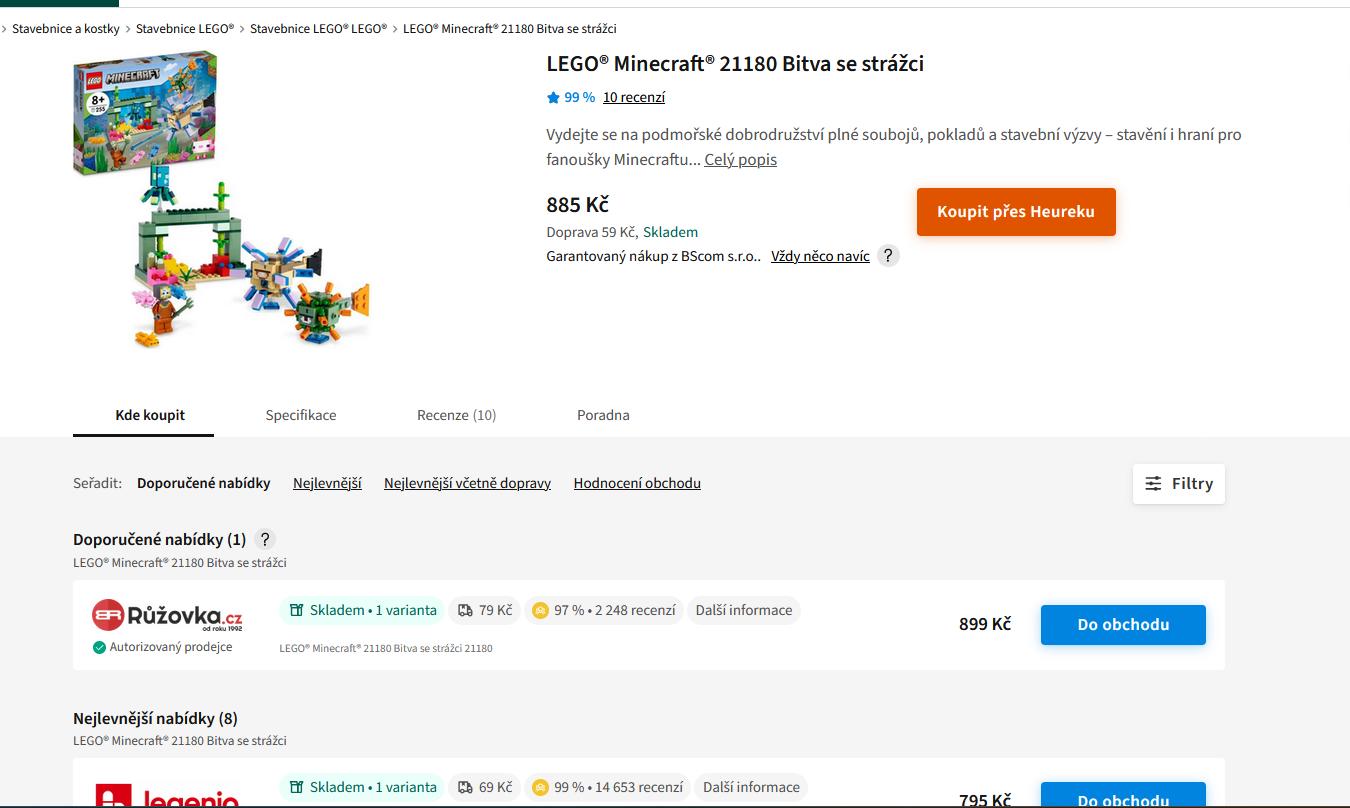The height and width of the screenshot is (808, 1350).
Task: Open Další informace for the Růžovka offer
Action: [744, 611]
